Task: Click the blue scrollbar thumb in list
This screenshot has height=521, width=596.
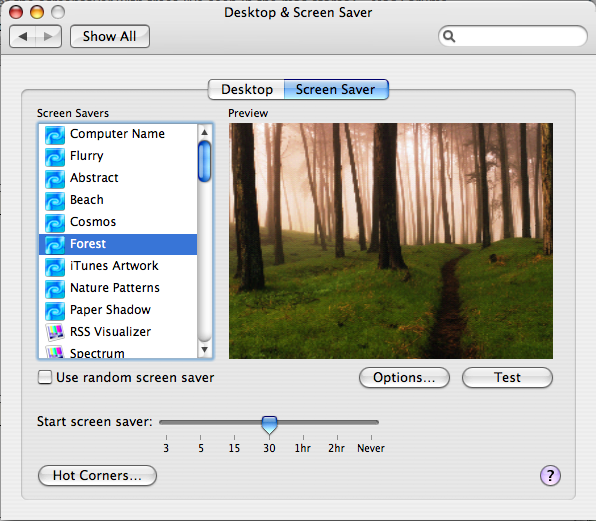Action: click(x=204, y=161)
